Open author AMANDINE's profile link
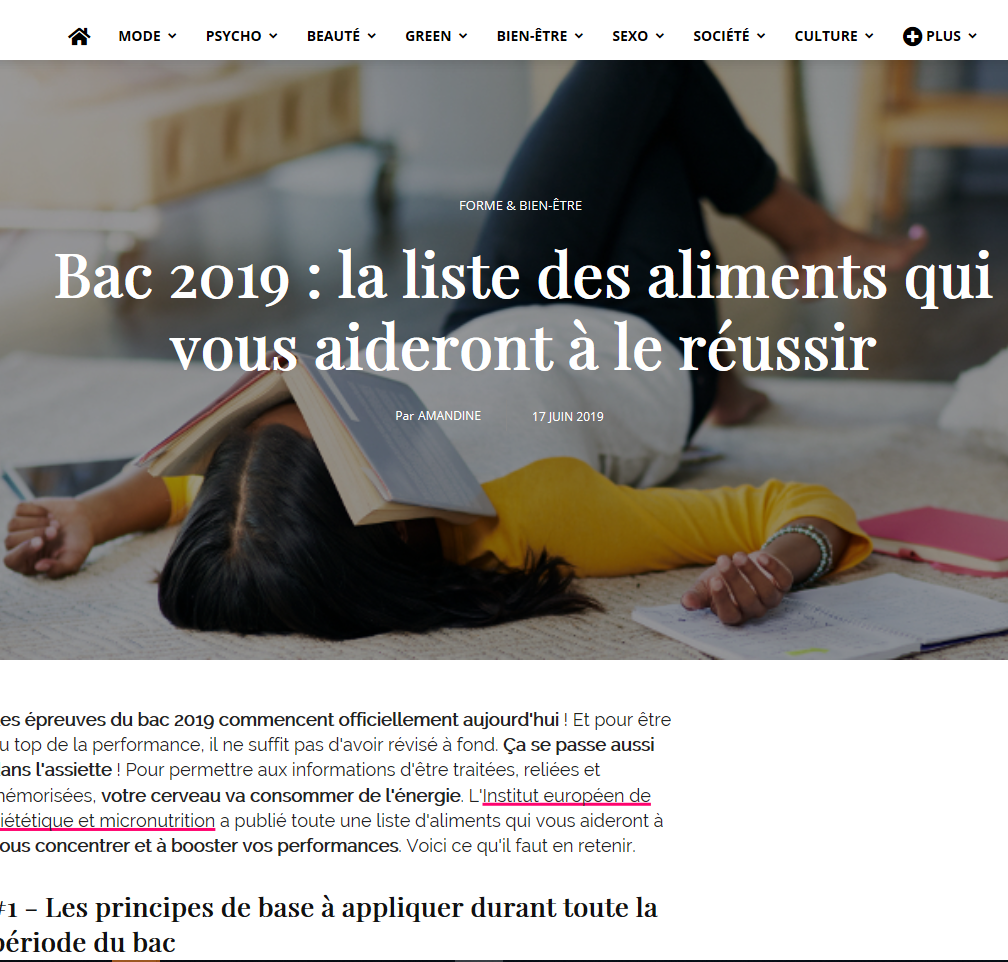The height and width of the screenshot is (962, 1008). click(x=449, y=416)
